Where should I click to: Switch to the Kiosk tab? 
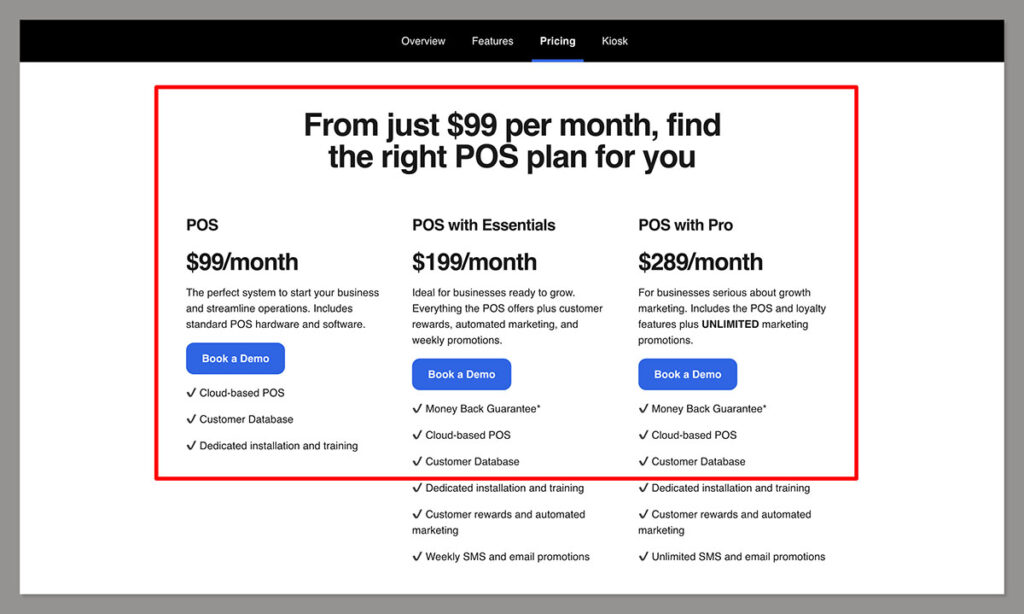[x=614, y=41]
